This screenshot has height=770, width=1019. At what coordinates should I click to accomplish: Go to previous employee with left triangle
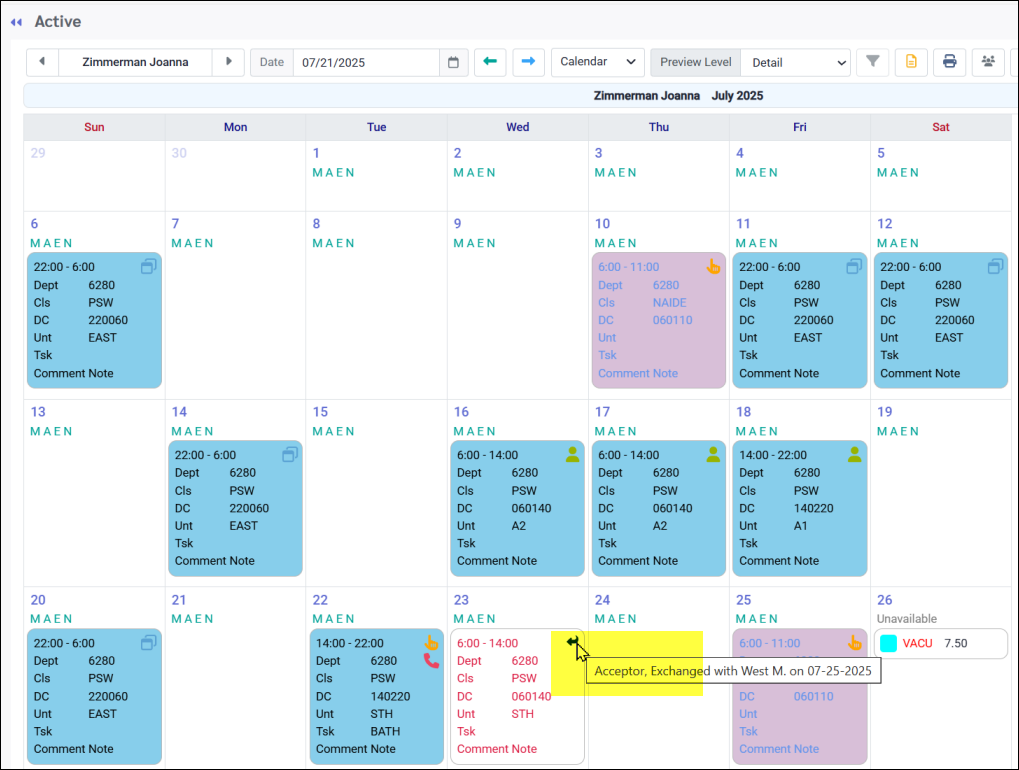(42, 62)
